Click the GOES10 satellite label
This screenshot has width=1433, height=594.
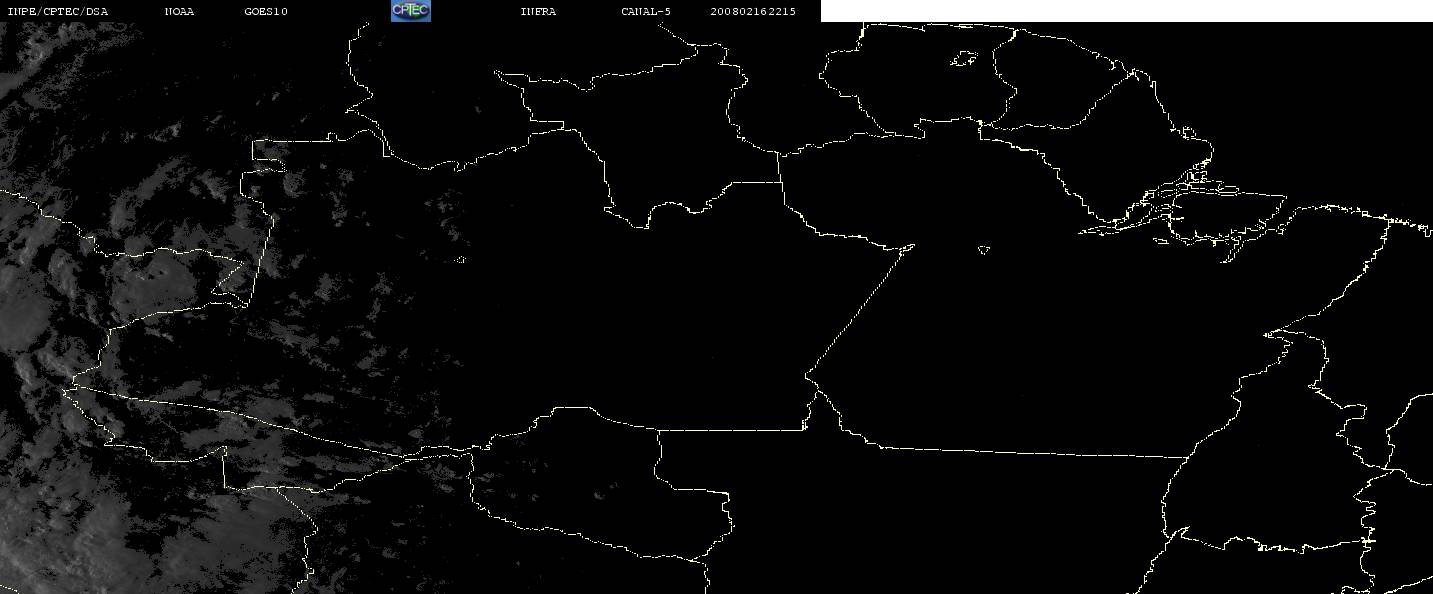click(266, 12)
